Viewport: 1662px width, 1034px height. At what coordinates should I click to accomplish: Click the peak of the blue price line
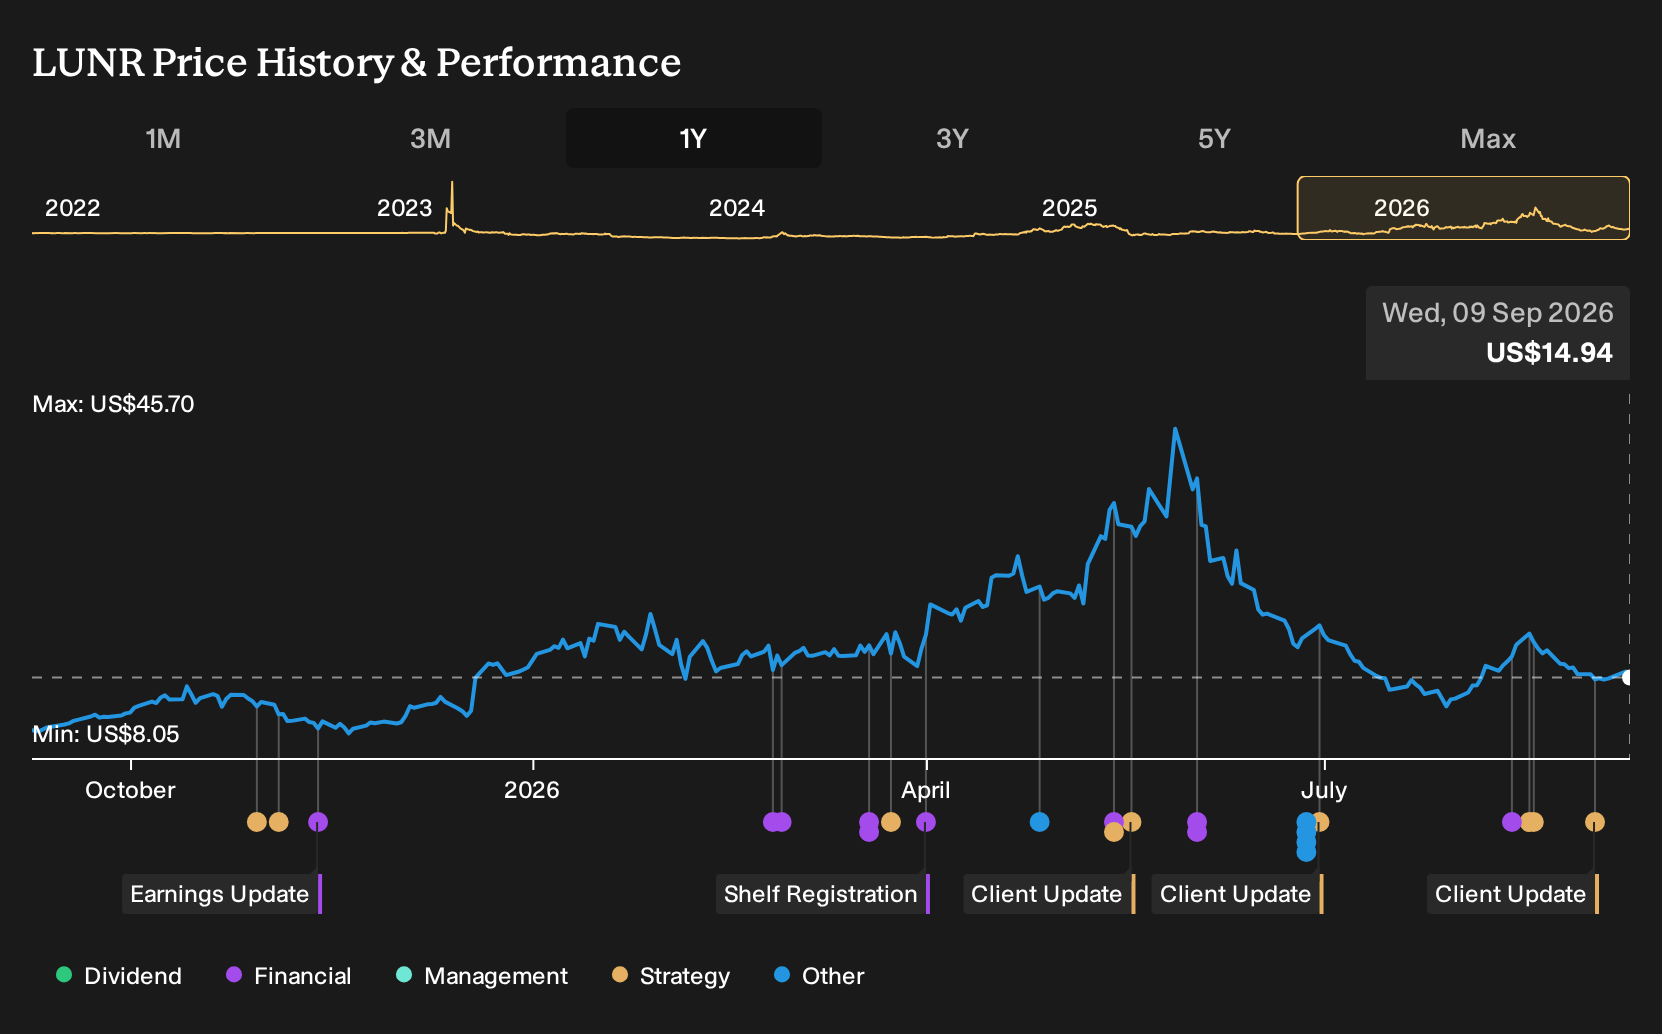tap(1175, 430)
